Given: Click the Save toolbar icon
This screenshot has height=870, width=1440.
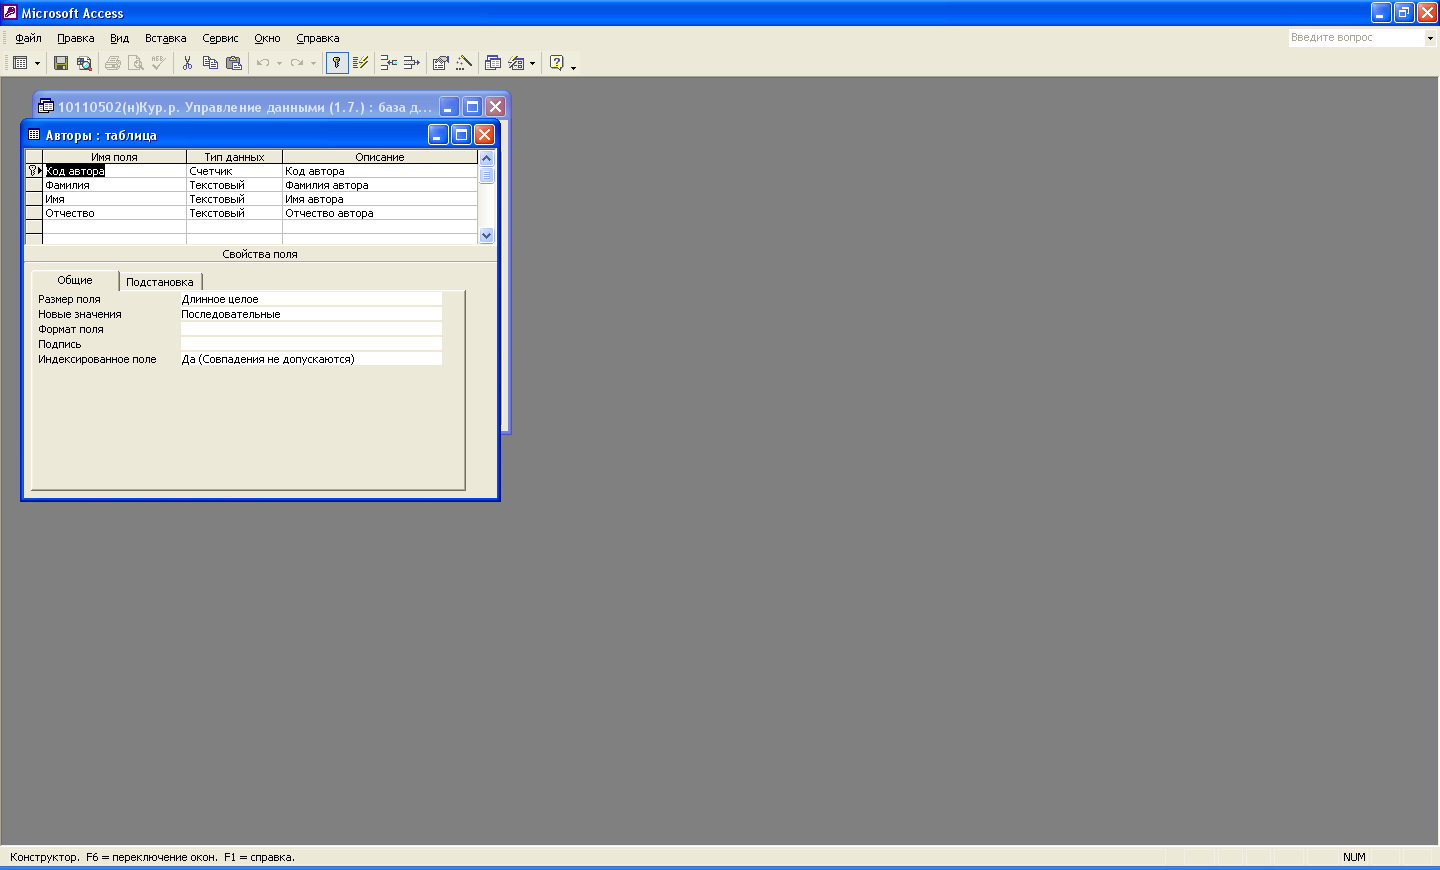Looking at the screenshot, I should [x=61, y=63].
